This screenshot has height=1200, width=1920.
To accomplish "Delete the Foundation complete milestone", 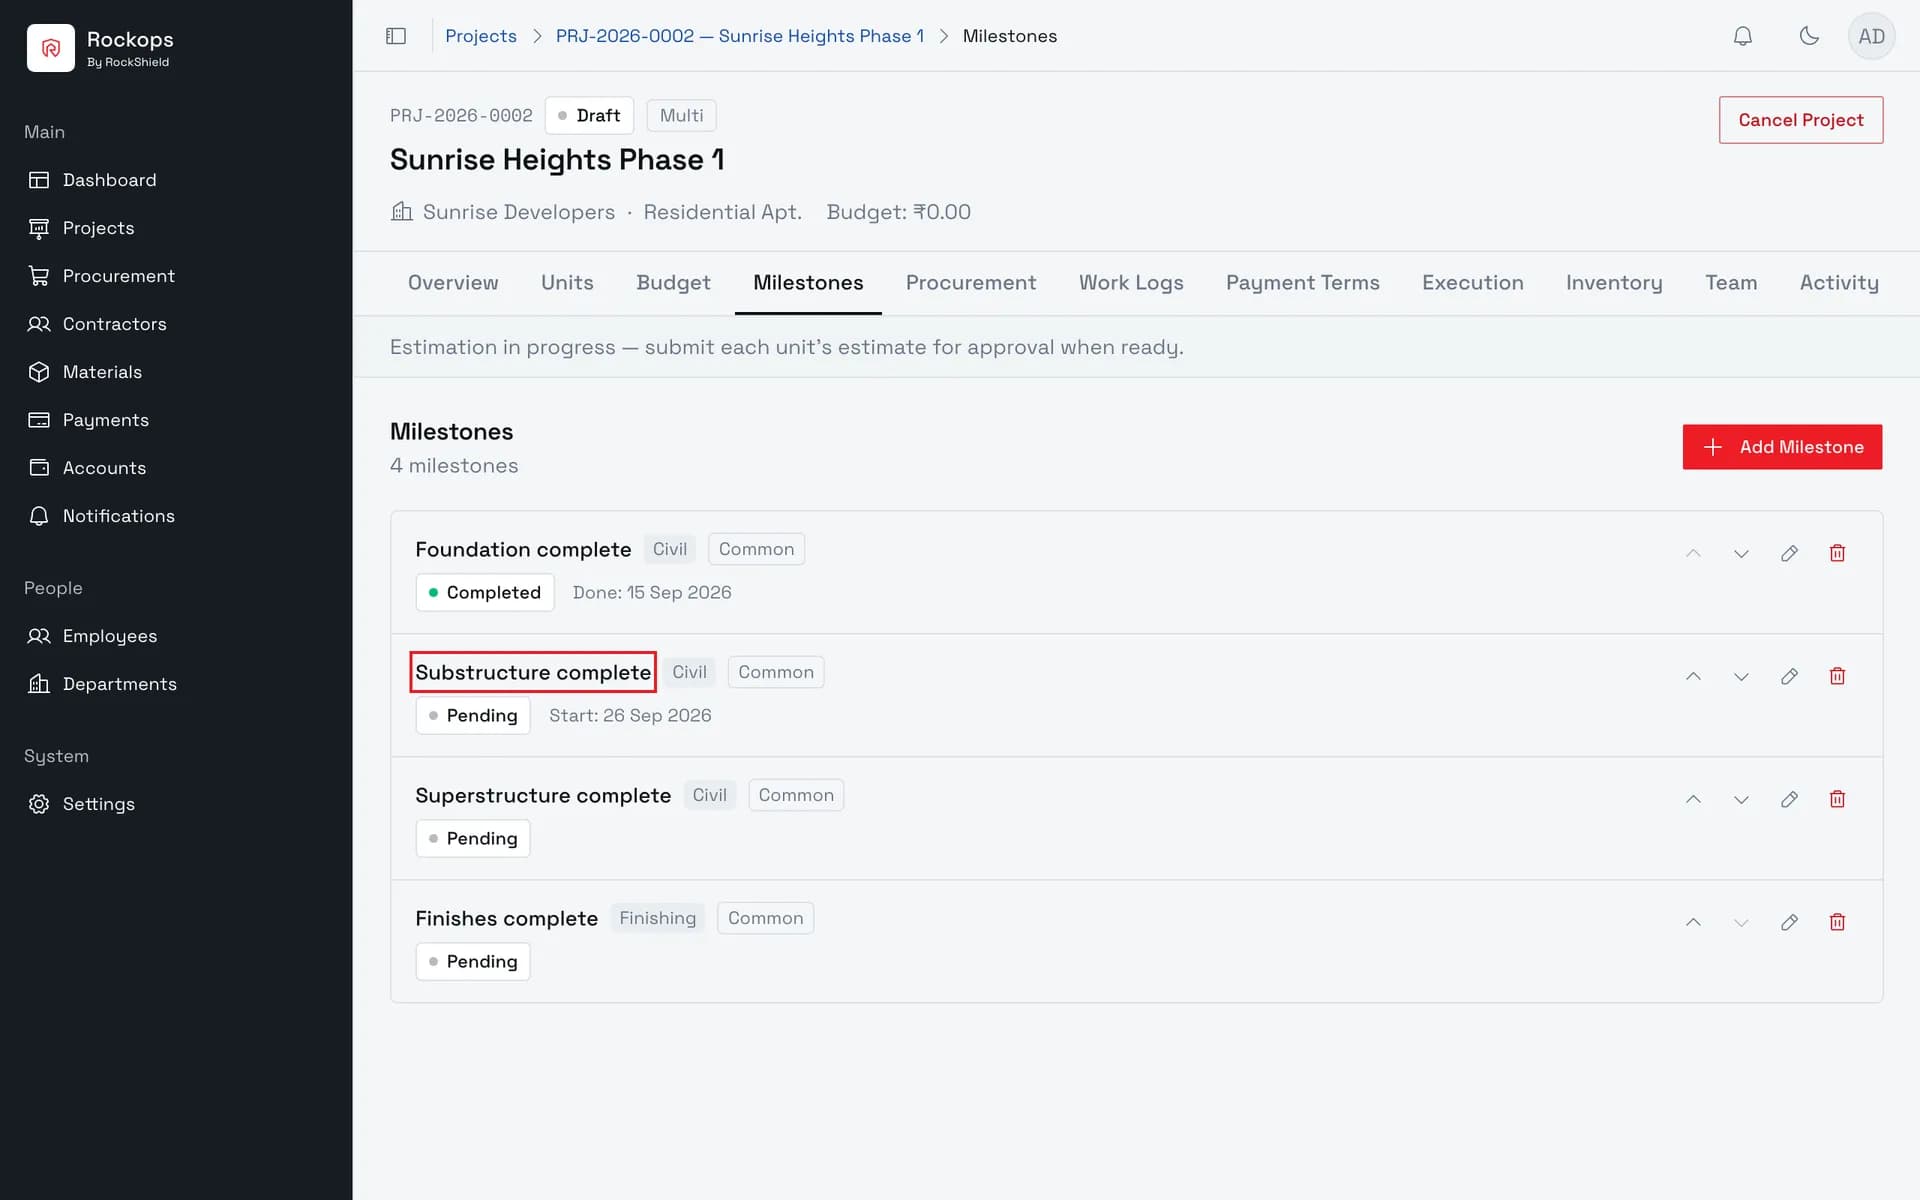I will click(1837, 553).
